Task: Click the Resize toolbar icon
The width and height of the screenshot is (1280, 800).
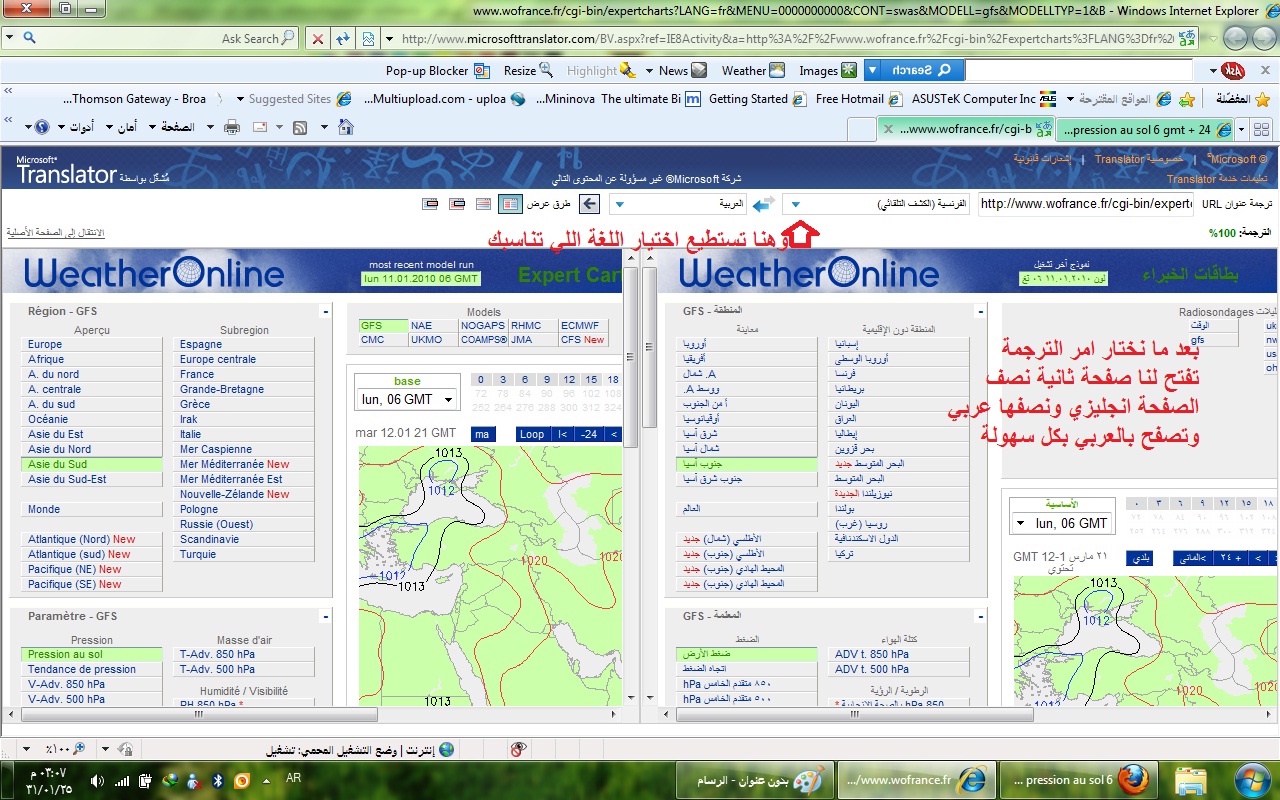Action: click(x=546, y=70)
